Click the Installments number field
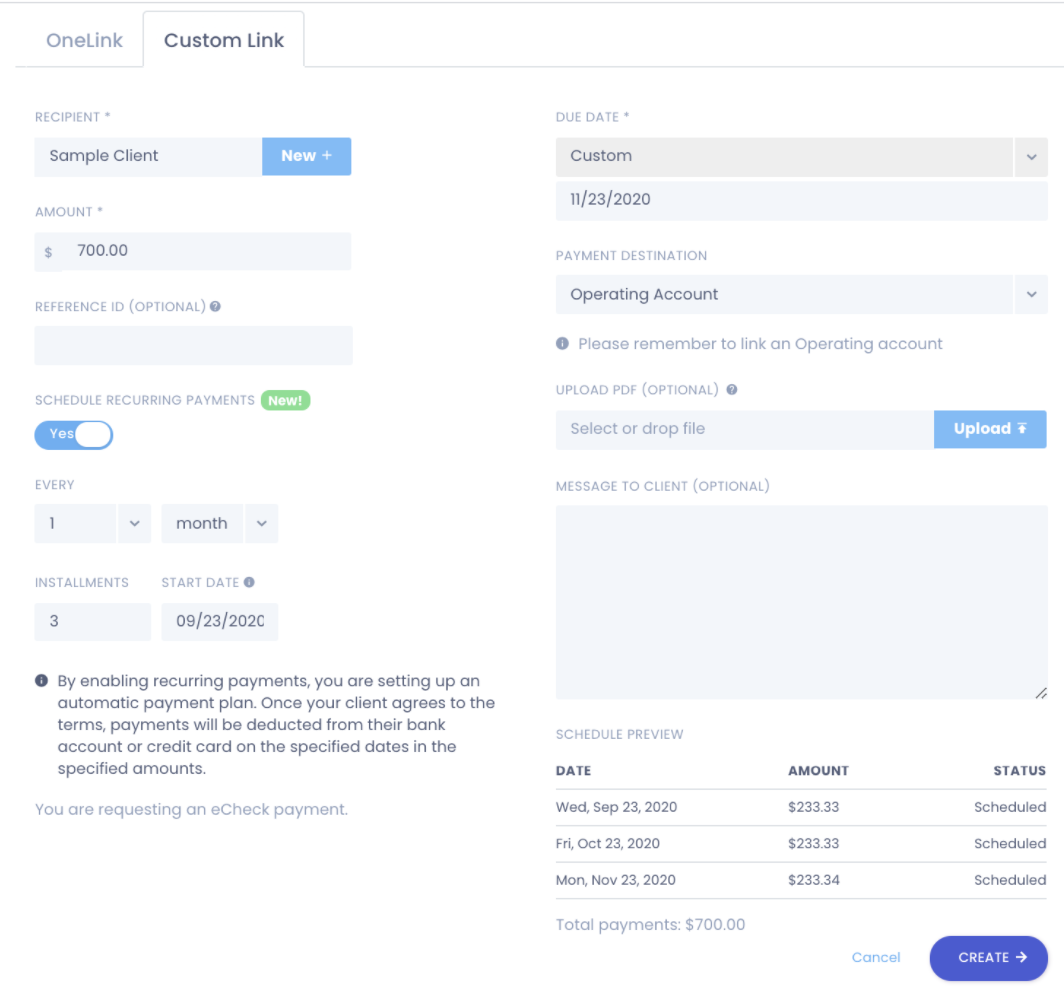Viewport: 1064px width, 992px height. [92, 621]
